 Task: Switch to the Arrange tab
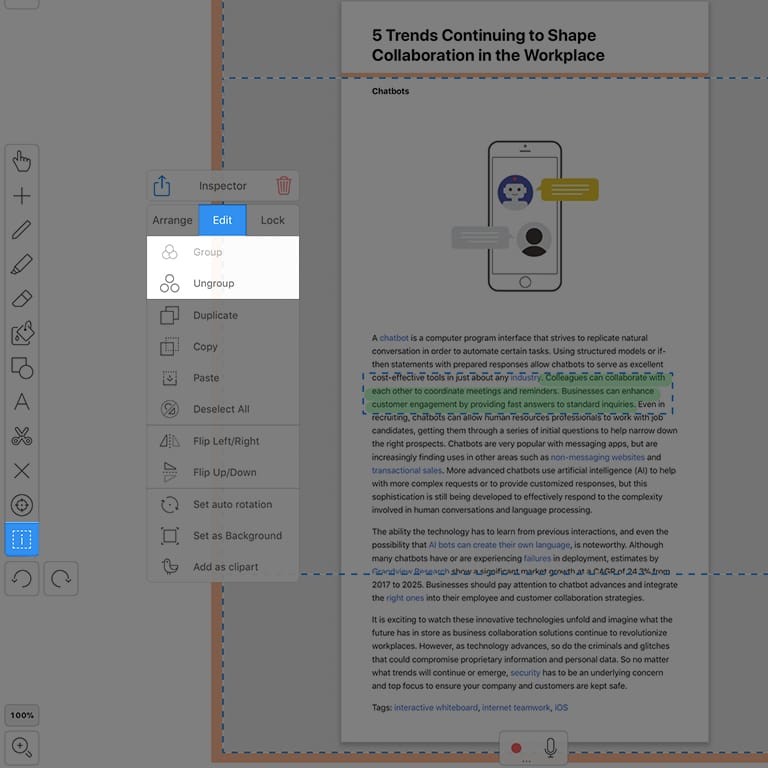172,220
